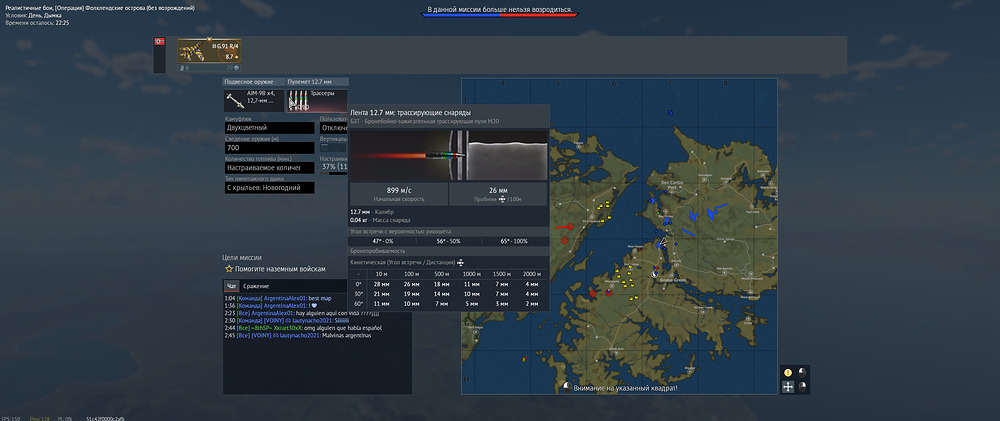
Task: Open the Сведение оружия dropdown showing 700
Action: 269,148
